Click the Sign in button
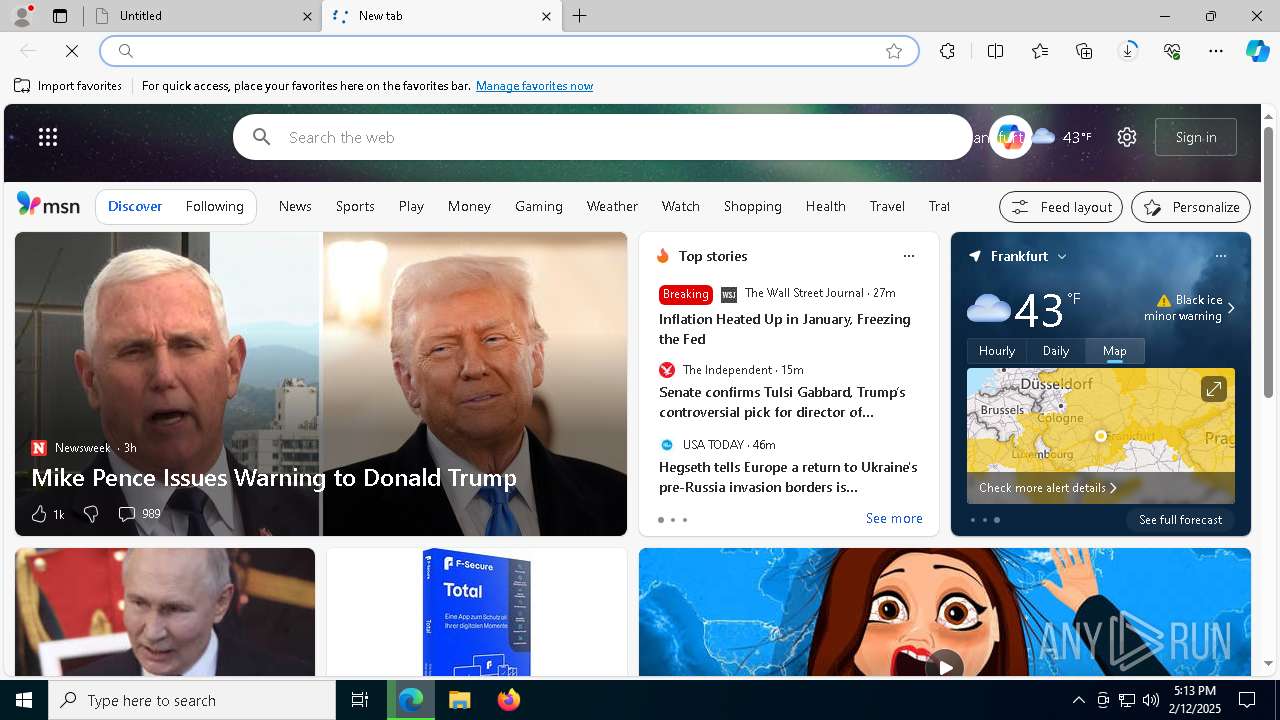Viewport: 1280px width, 720px height. [x=1196, y=137]
